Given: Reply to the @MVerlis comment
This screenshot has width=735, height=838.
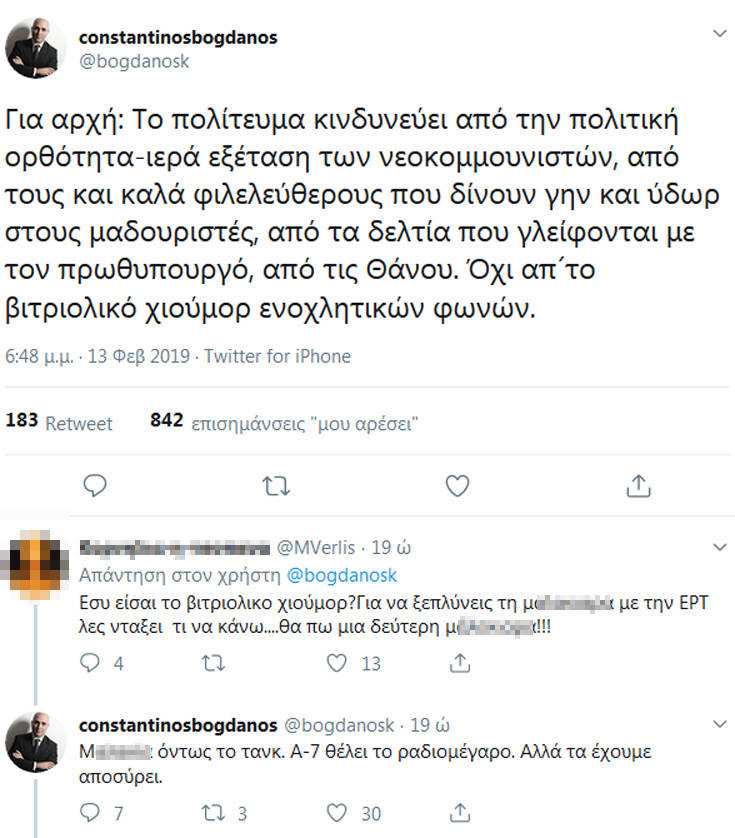Looking at the screenshot, I should (90, 663).
